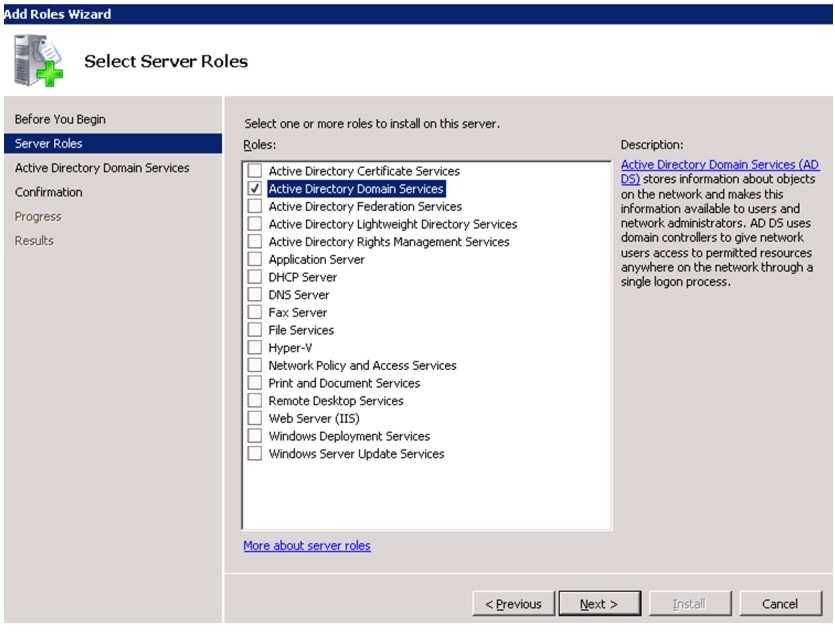Select Server Roles step in sidebar

[x=113, y=143]
